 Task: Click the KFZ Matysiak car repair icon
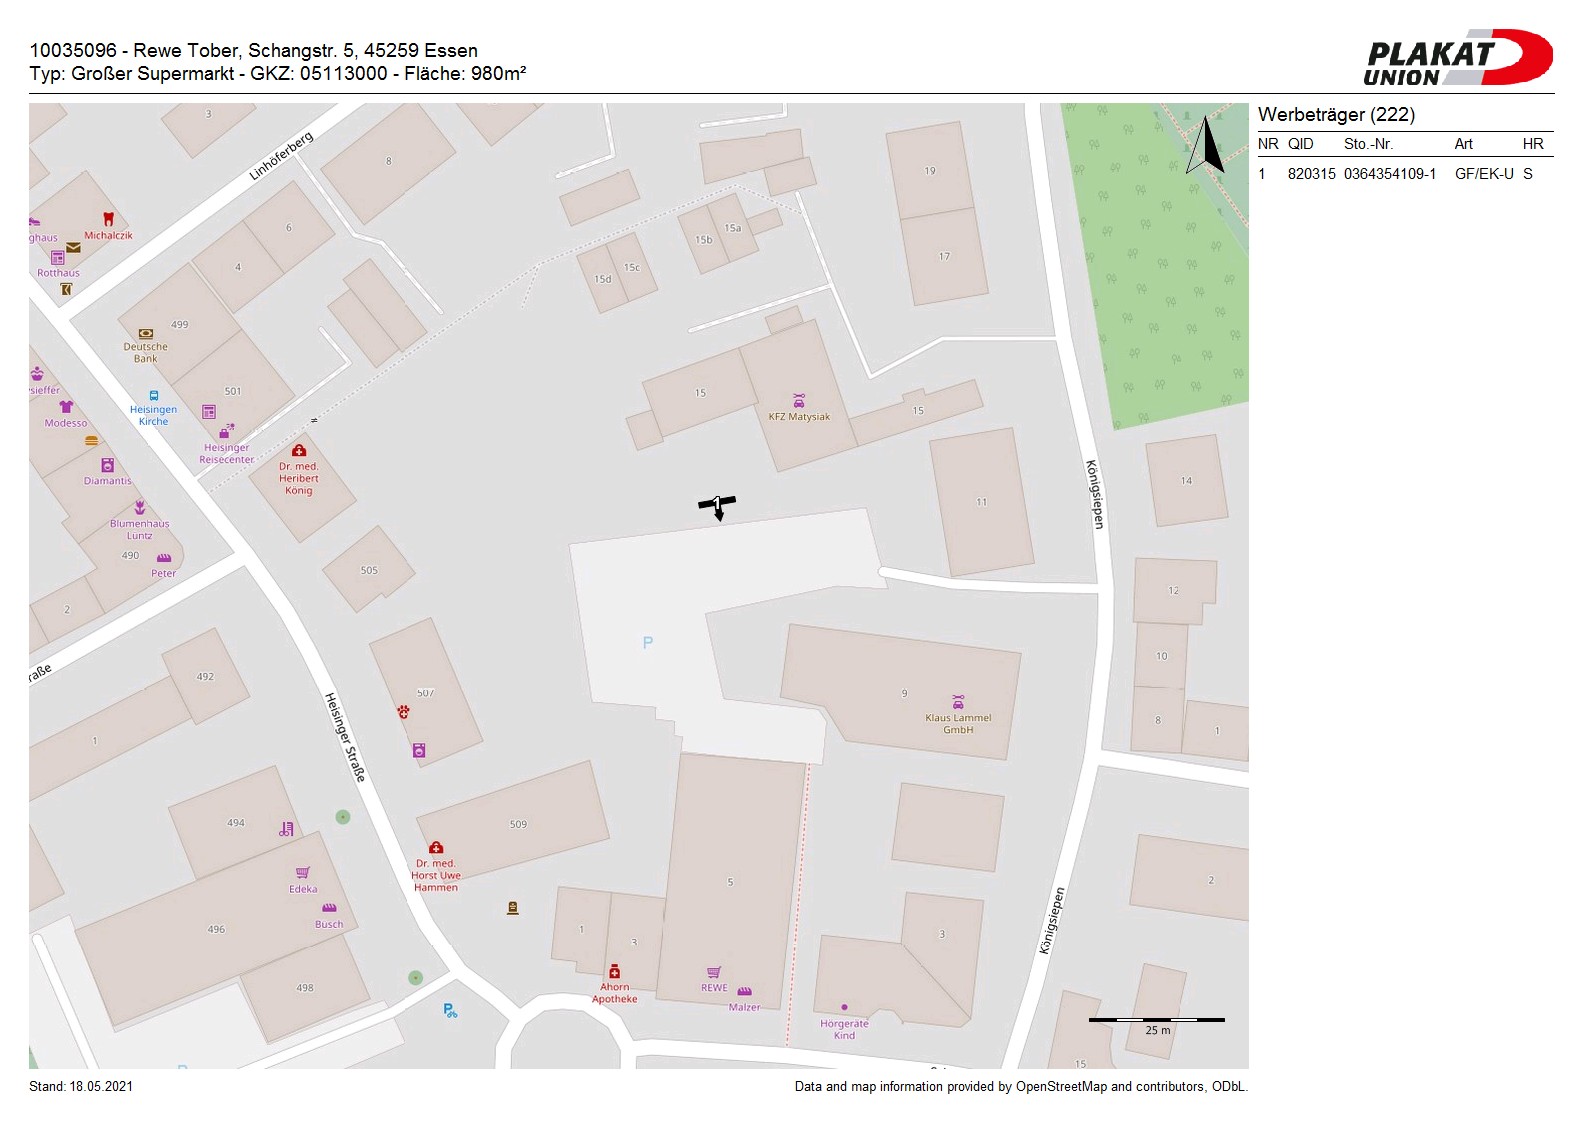point(799,401)
